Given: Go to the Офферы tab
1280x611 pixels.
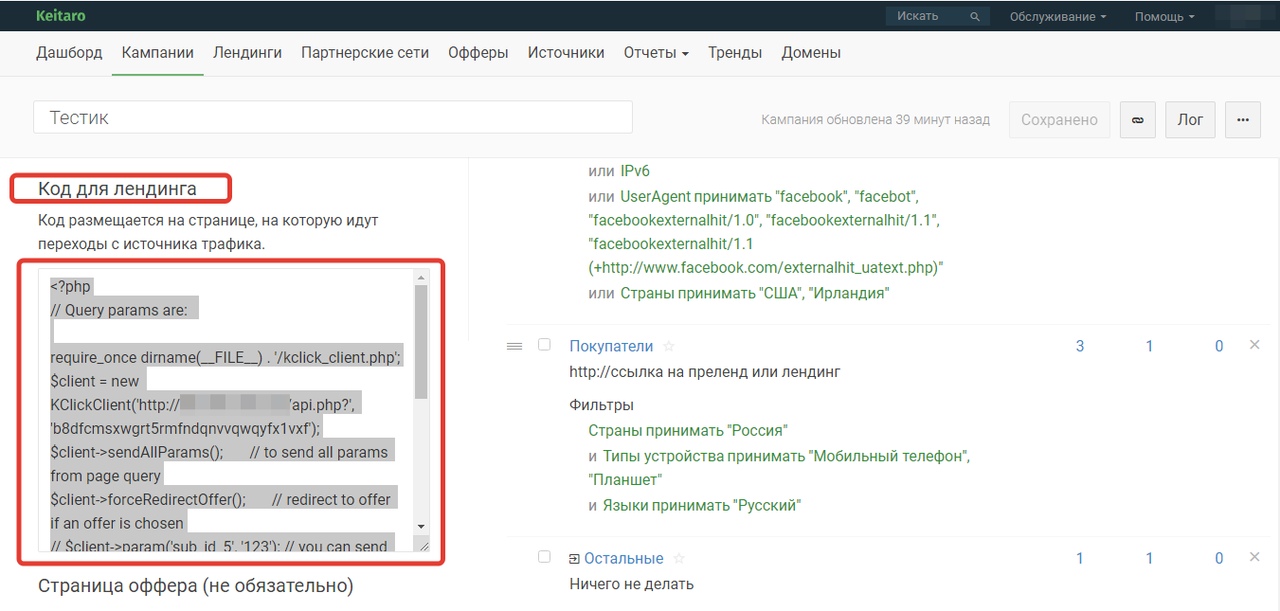Looking at the screenshot, I should point(478,53).
